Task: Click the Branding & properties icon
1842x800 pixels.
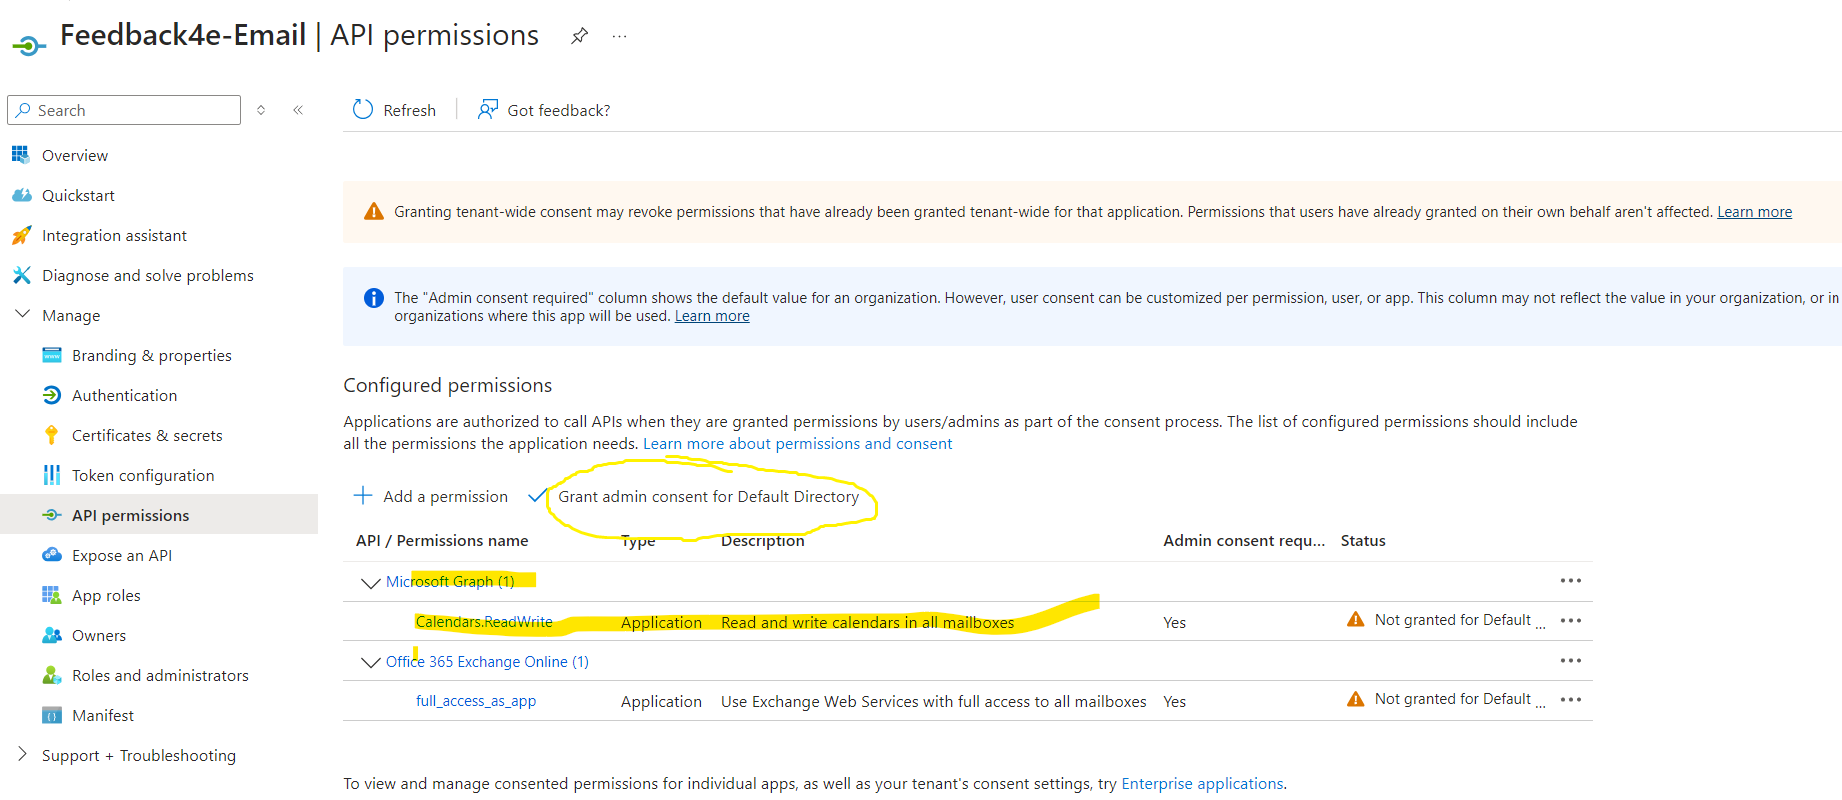Action: coord(52,355)
